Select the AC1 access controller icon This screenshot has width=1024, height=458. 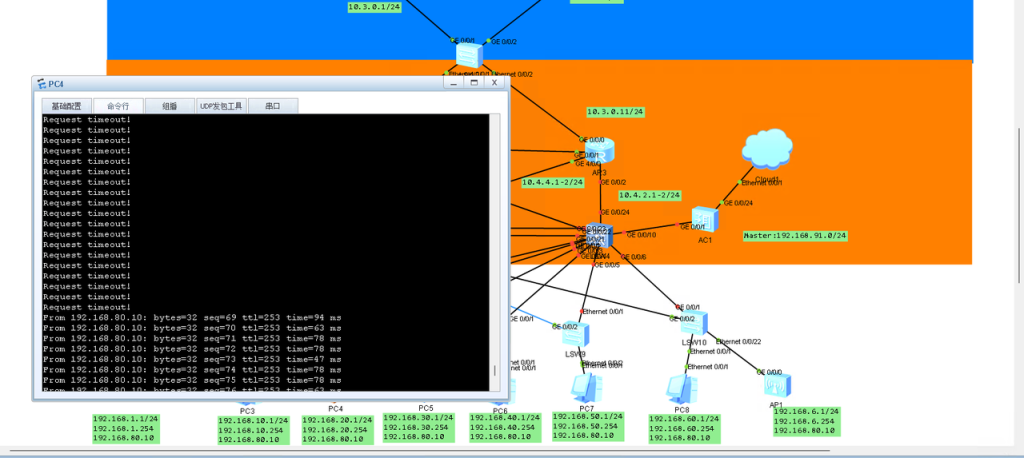click(x=705, y=221)
